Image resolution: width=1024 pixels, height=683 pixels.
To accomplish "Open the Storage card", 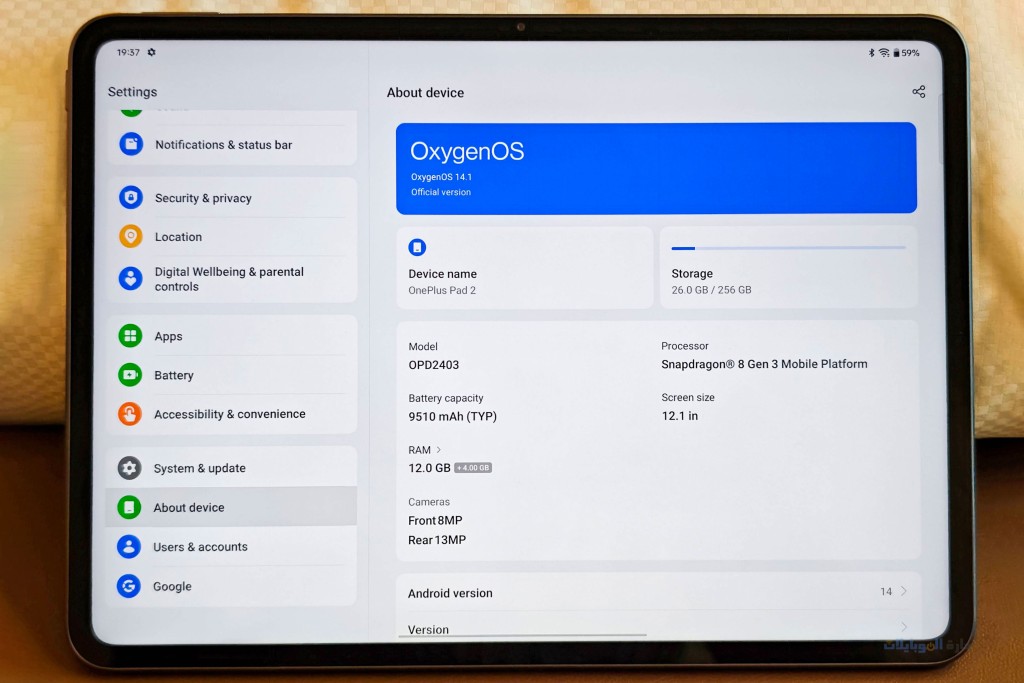I will click(789, 268).
